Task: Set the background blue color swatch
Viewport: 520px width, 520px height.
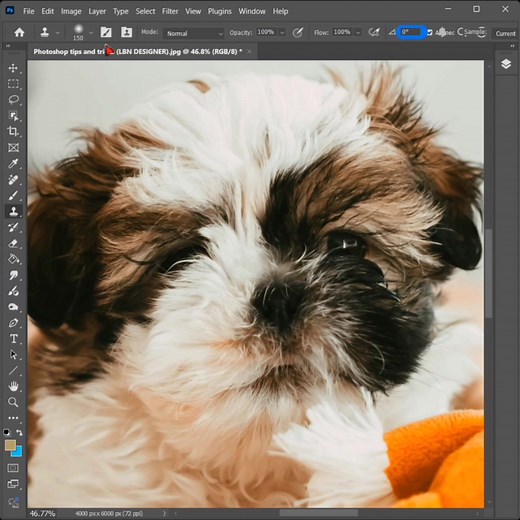Action: [x=18, y=452]
